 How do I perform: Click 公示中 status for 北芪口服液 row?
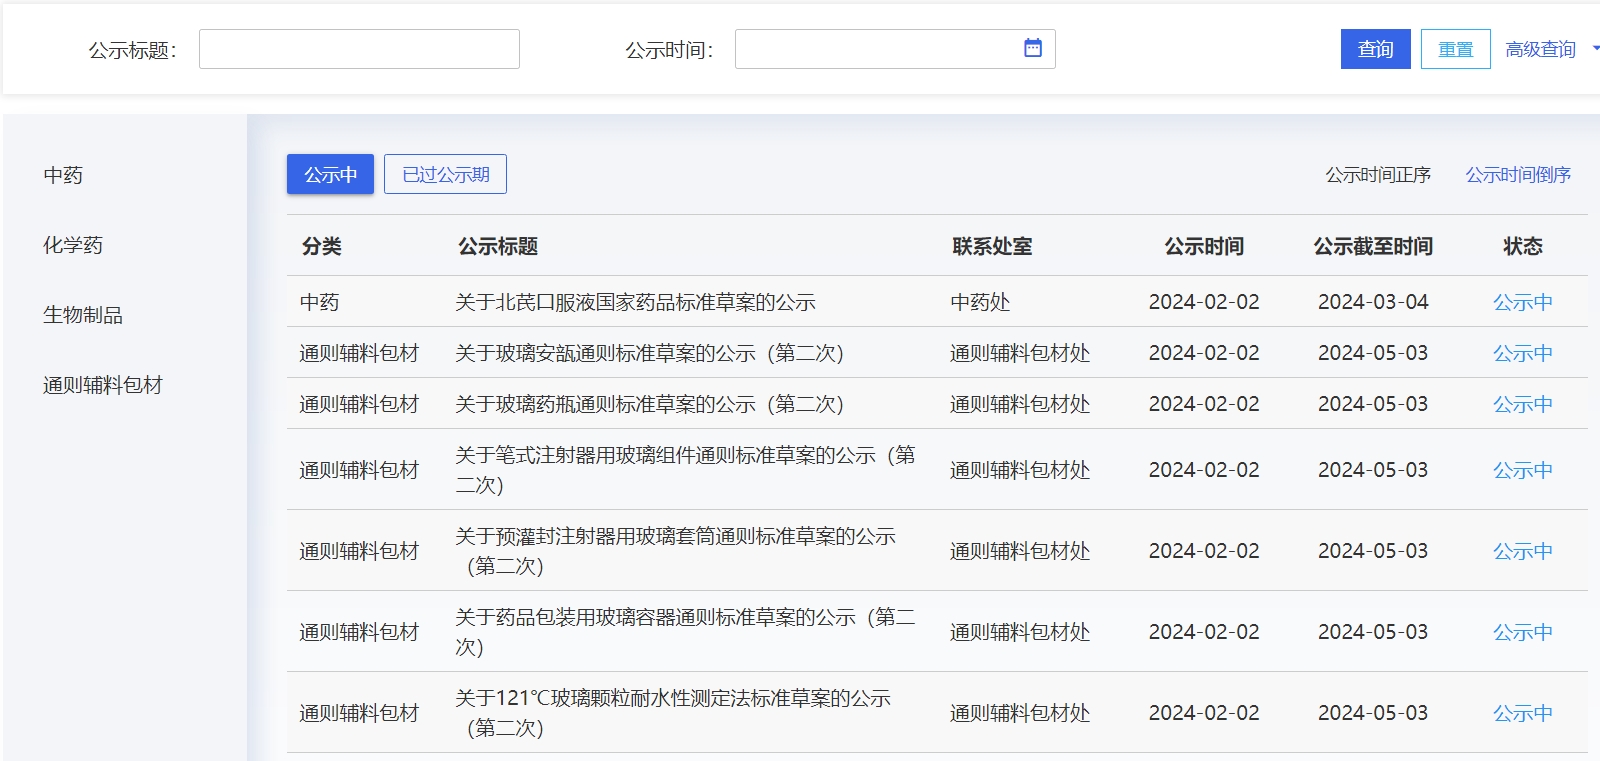(1522, 302)
